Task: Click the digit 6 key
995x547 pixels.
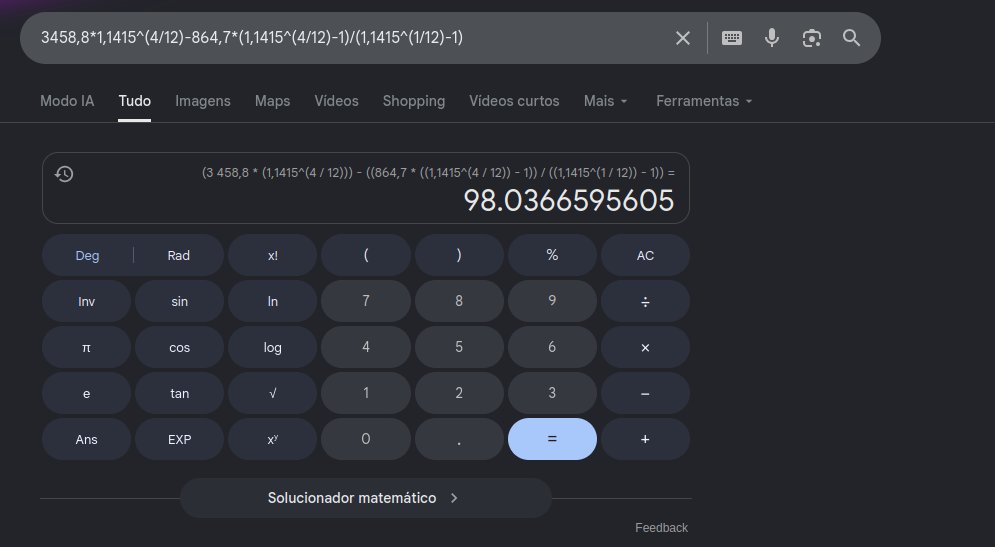Action: (x=552, y=347)
